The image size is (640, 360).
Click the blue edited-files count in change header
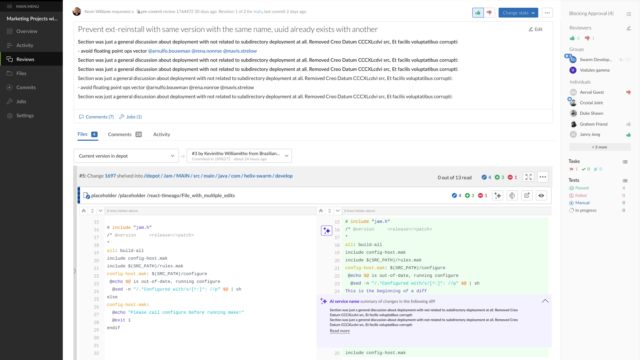[x=486, y=177]
